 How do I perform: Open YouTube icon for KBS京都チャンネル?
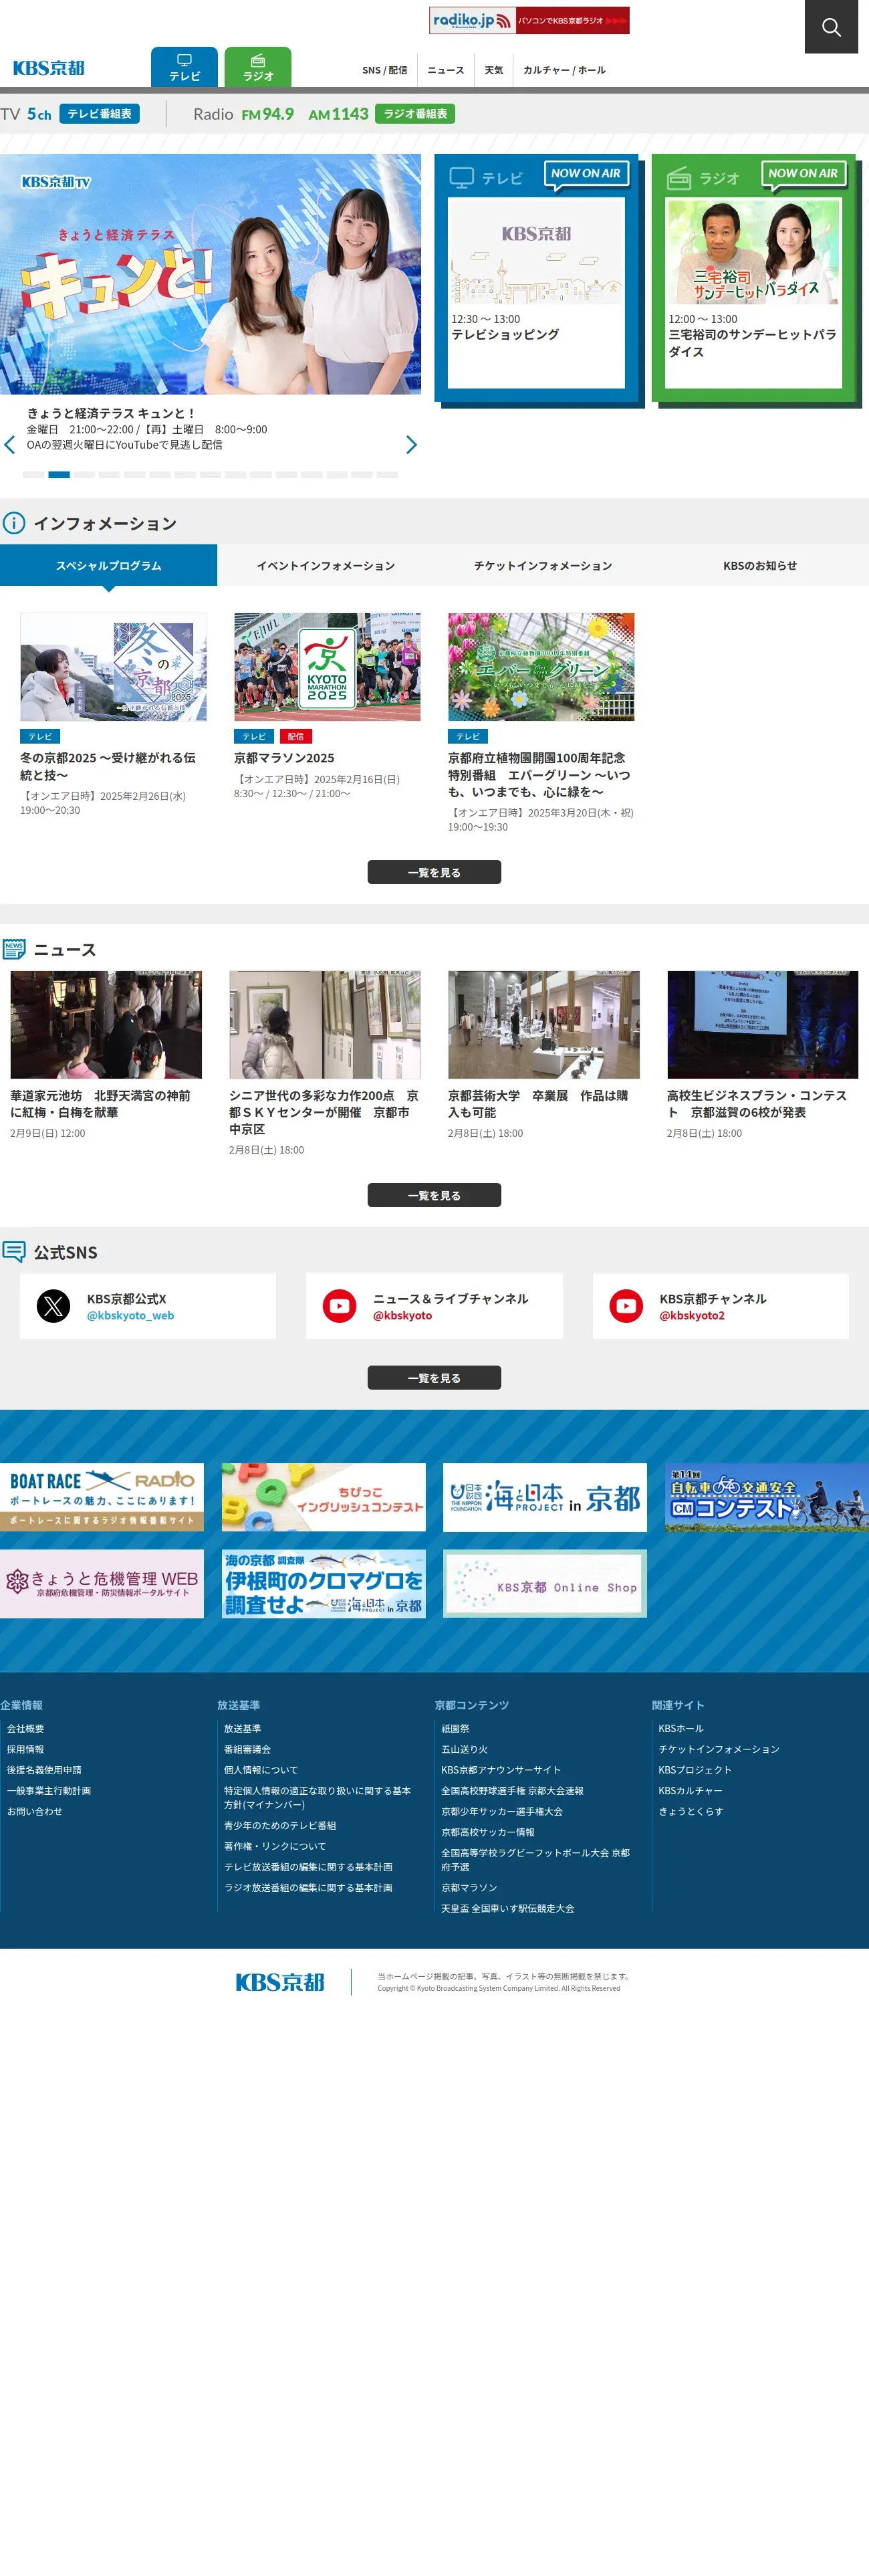(x=627, y=1306)
